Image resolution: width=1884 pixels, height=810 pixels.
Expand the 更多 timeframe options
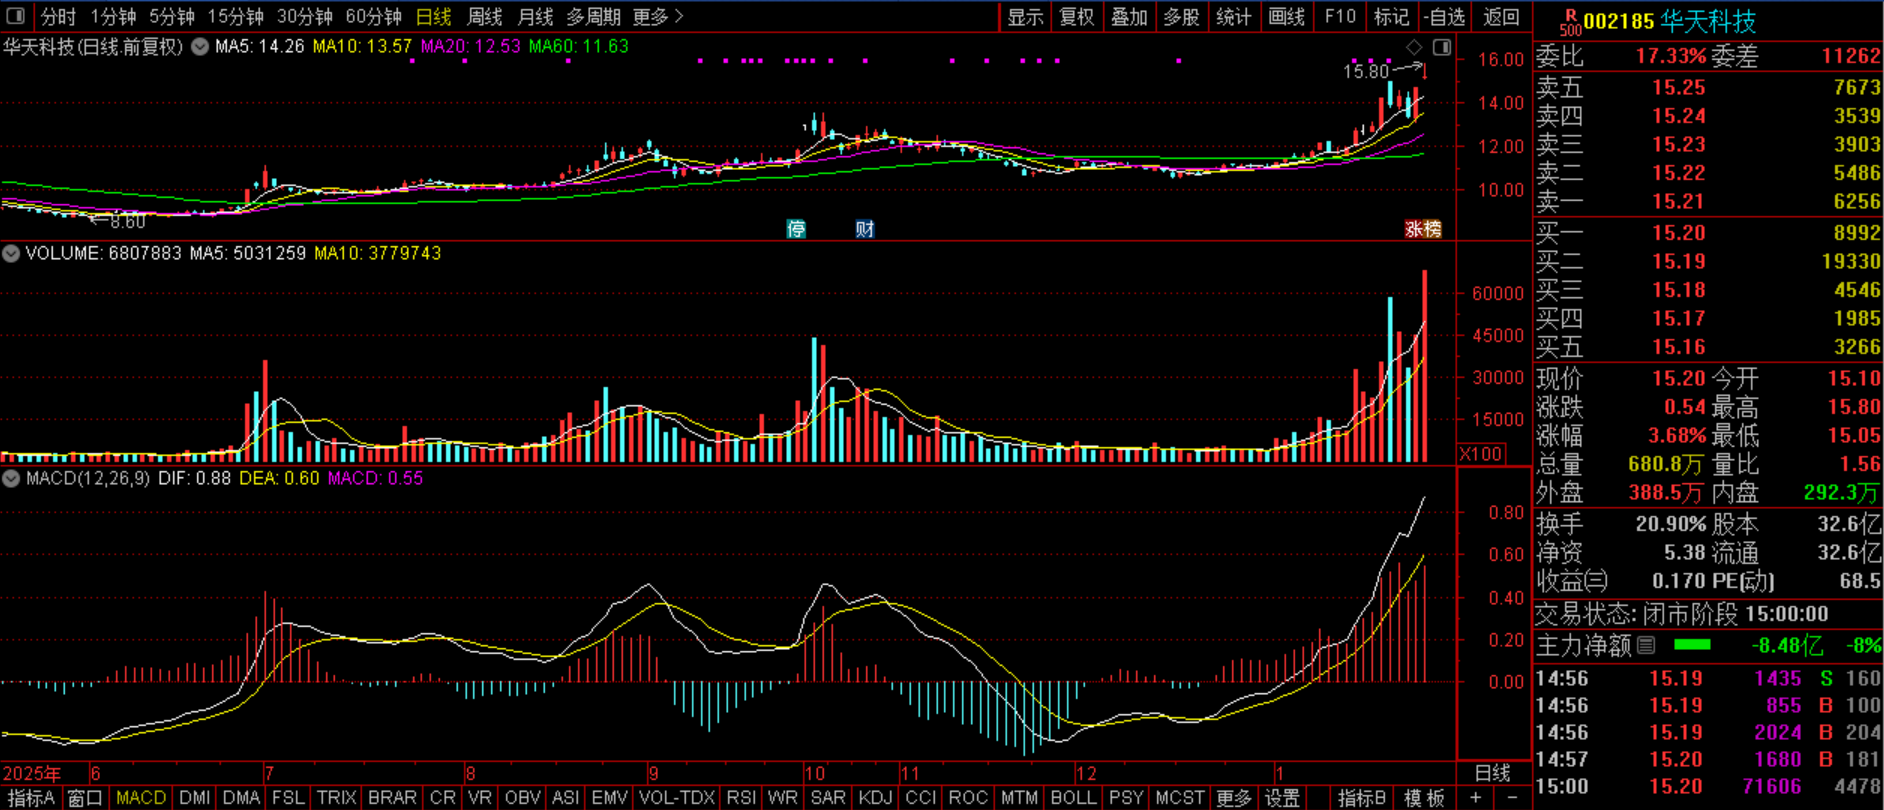[x=658, y=17]
